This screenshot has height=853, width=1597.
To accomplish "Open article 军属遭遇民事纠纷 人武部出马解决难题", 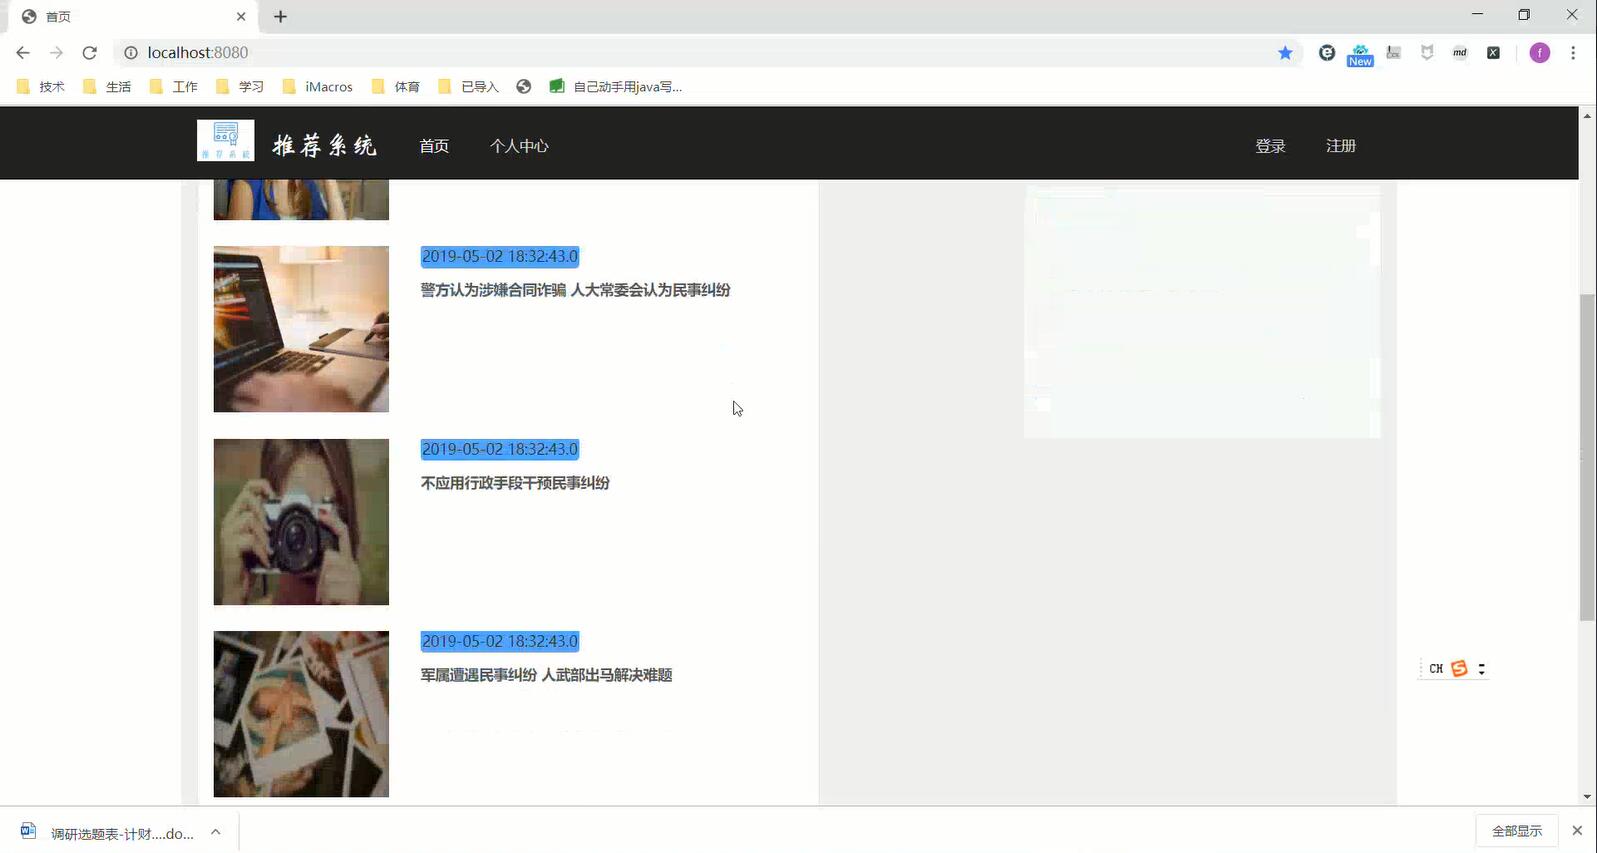I will pos(546,675).
